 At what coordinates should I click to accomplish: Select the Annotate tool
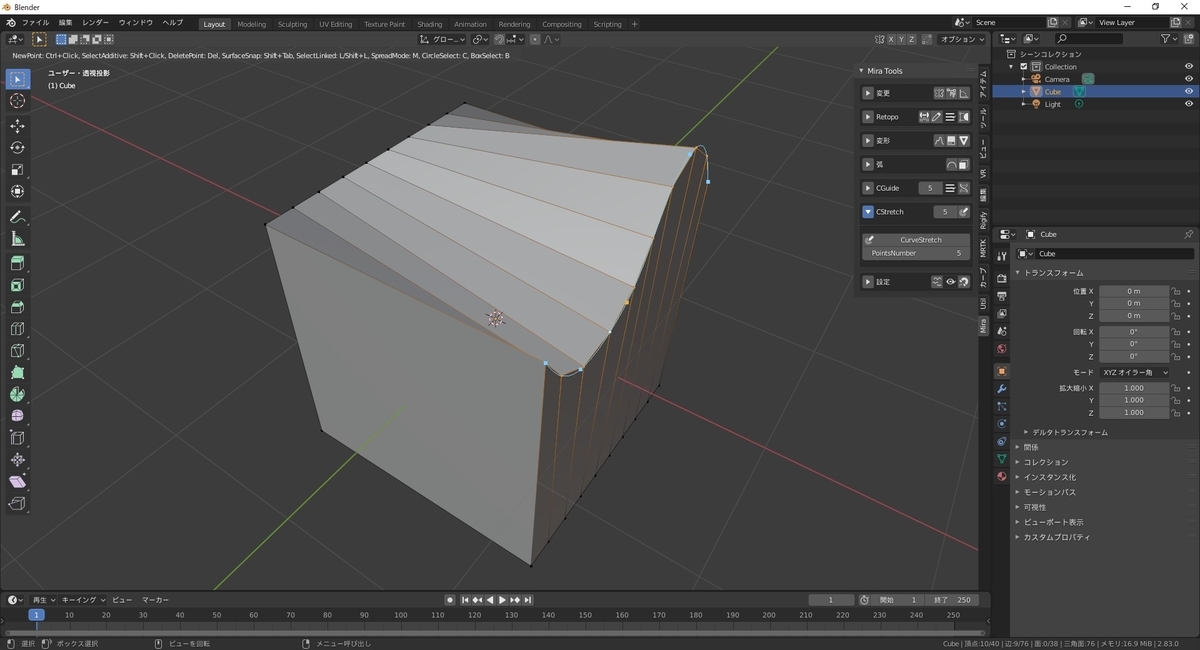tap(17, 217)
